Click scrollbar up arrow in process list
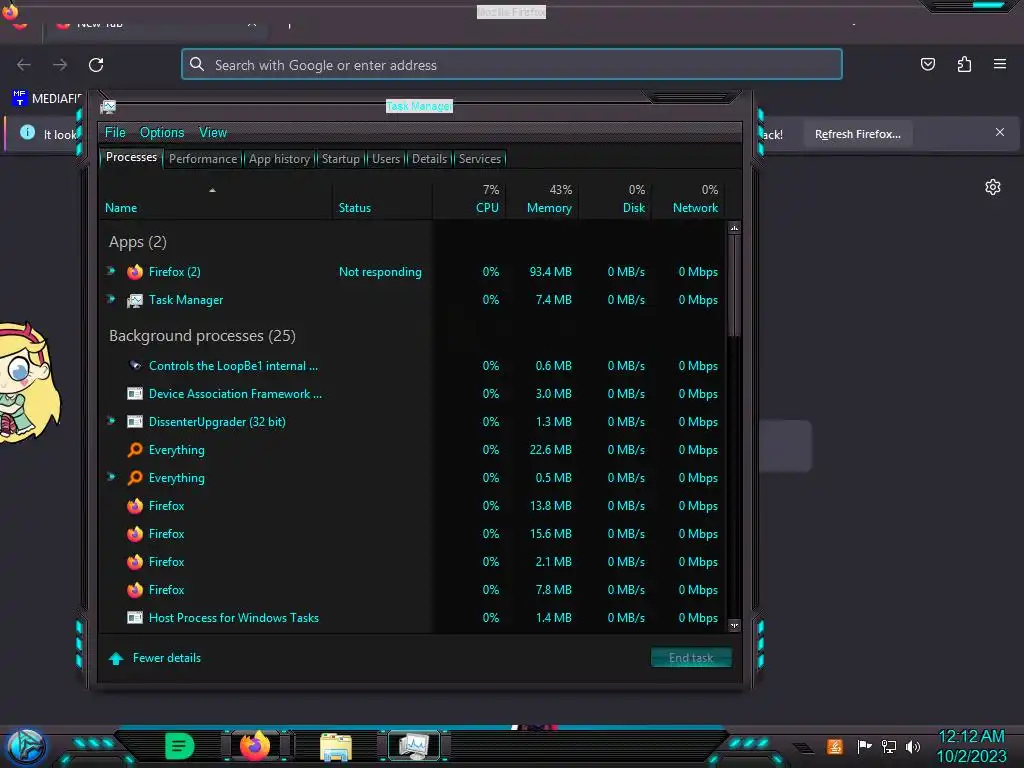Viewport: 1024px width, 768px height. click(x=734, y=229)
